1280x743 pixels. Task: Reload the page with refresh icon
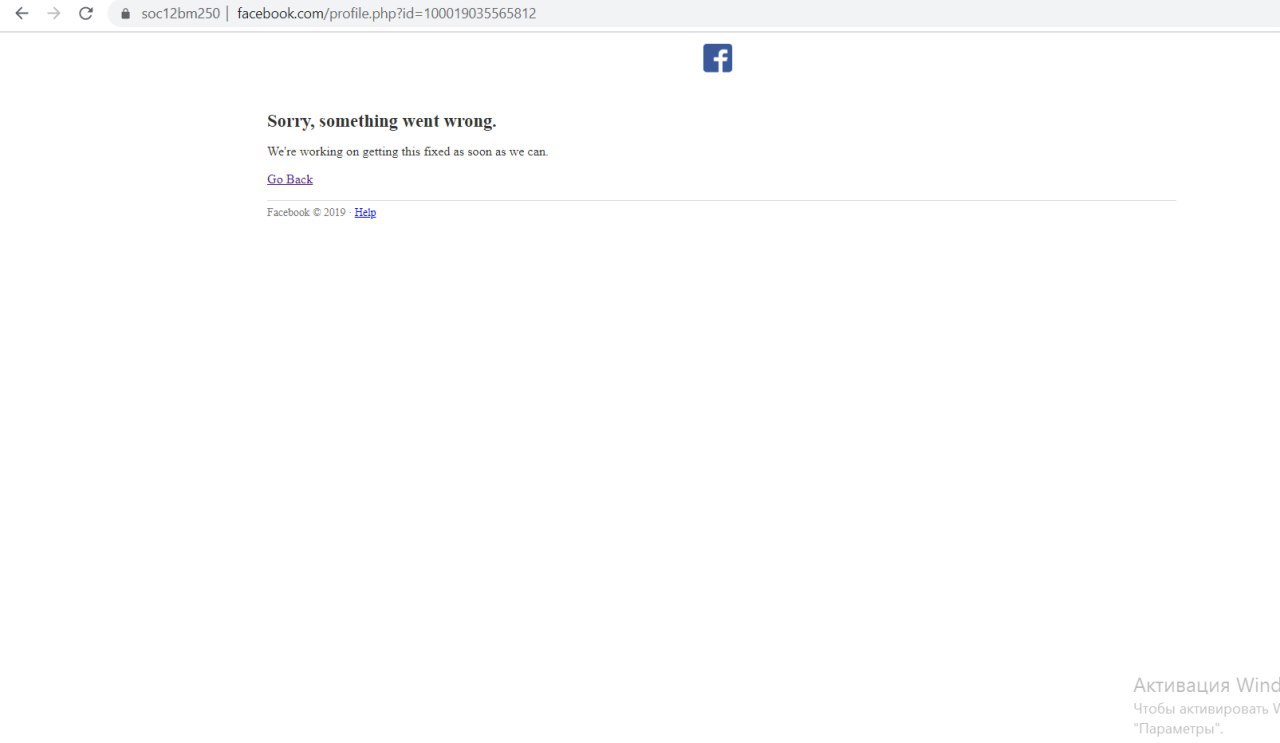click(x=86, y=14)
